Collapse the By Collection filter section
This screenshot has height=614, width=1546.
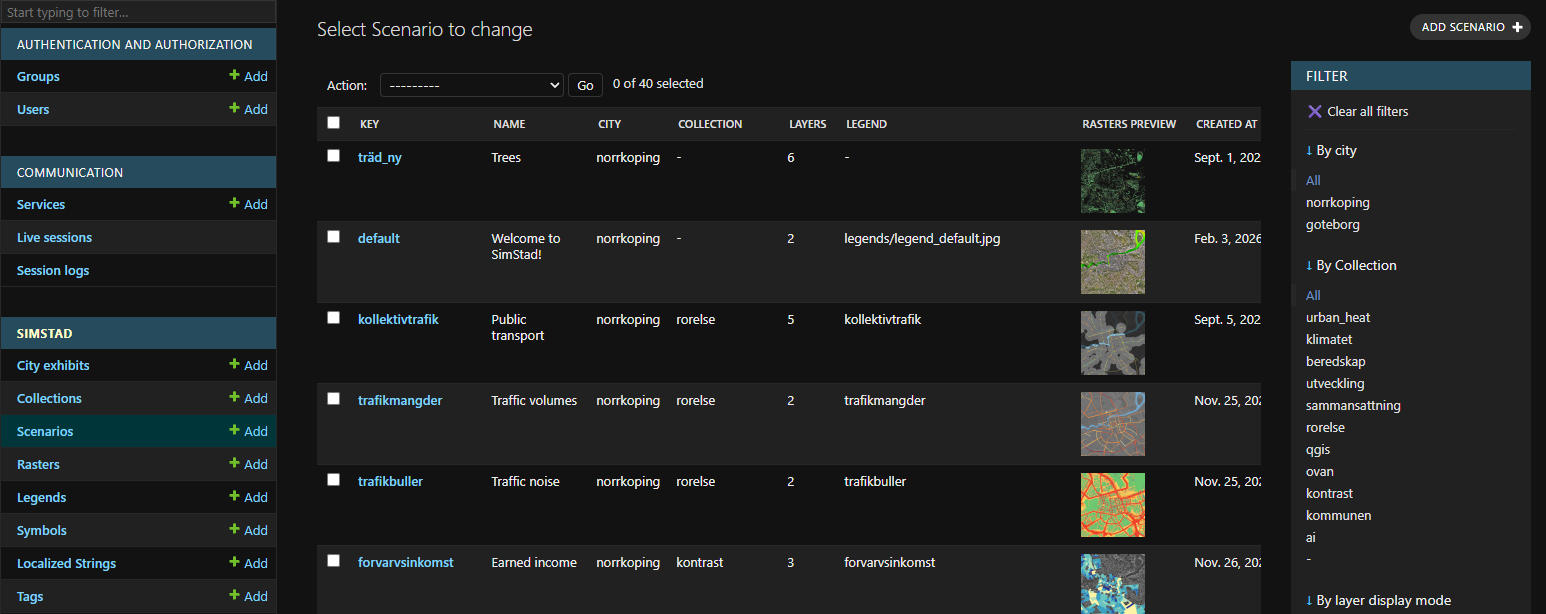[x=1351, y=265]
